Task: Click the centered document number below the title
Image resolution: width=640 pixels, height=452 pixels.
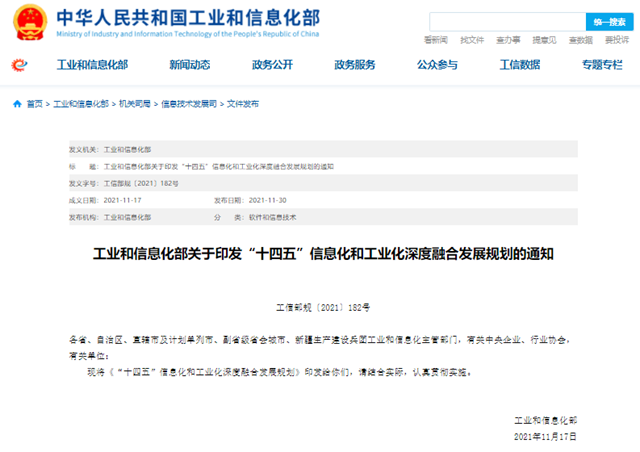Action: (x=323, y=307)
